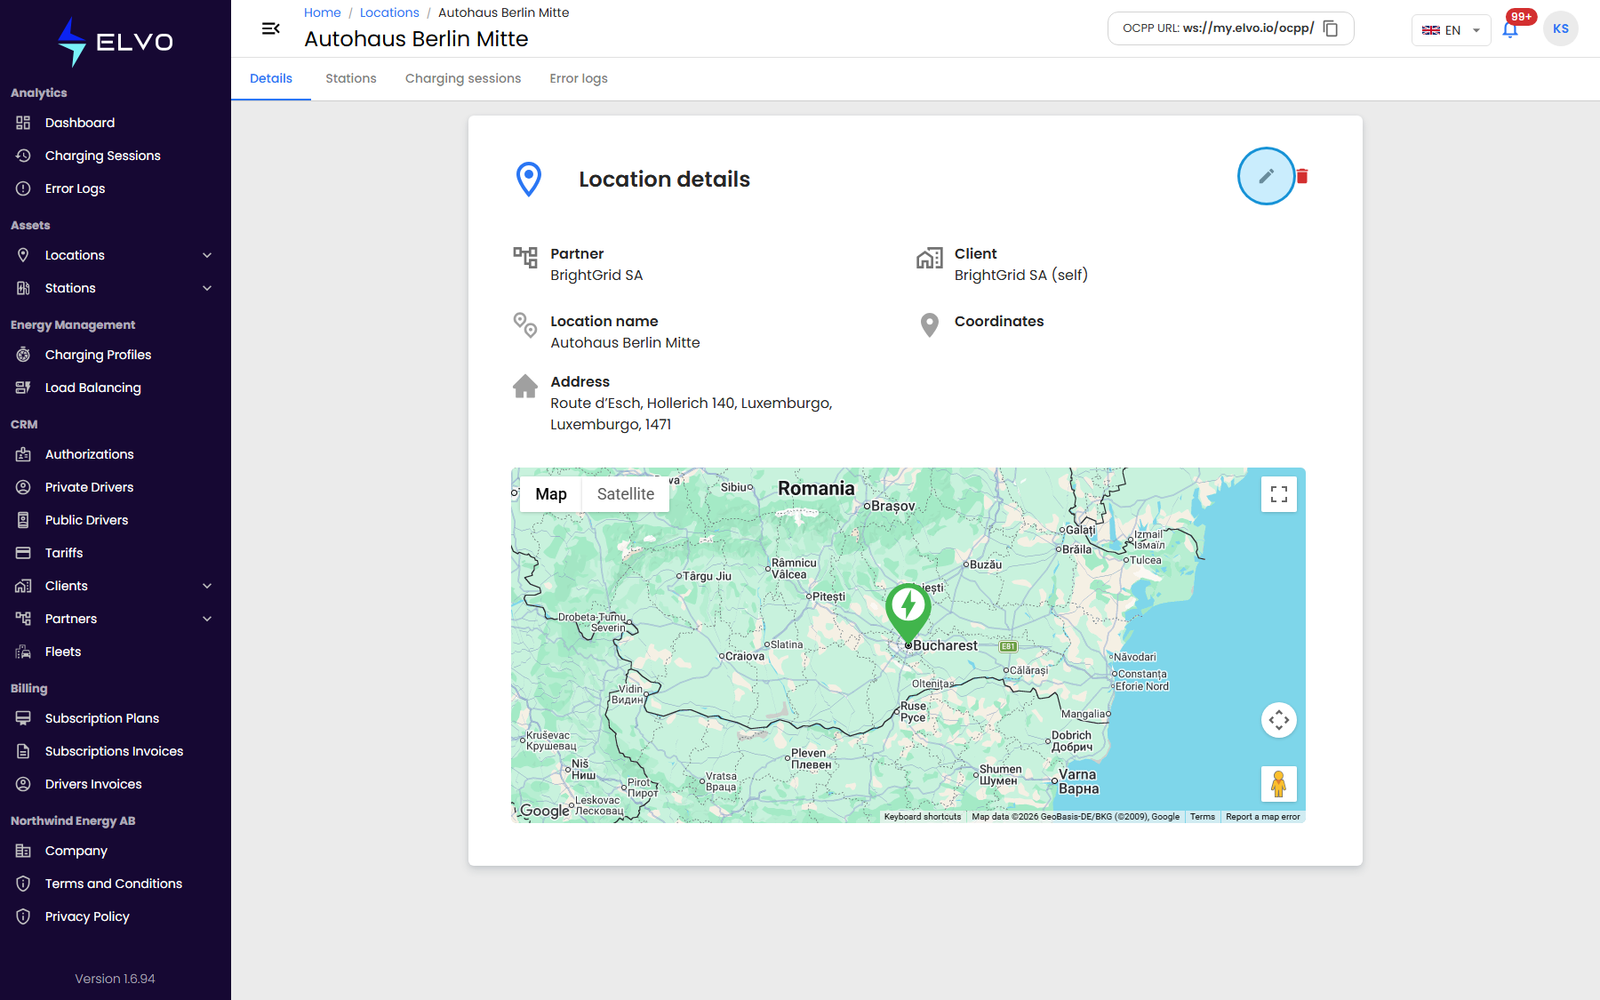
Task: Open the EN language dropdown
Action: 1451,30
